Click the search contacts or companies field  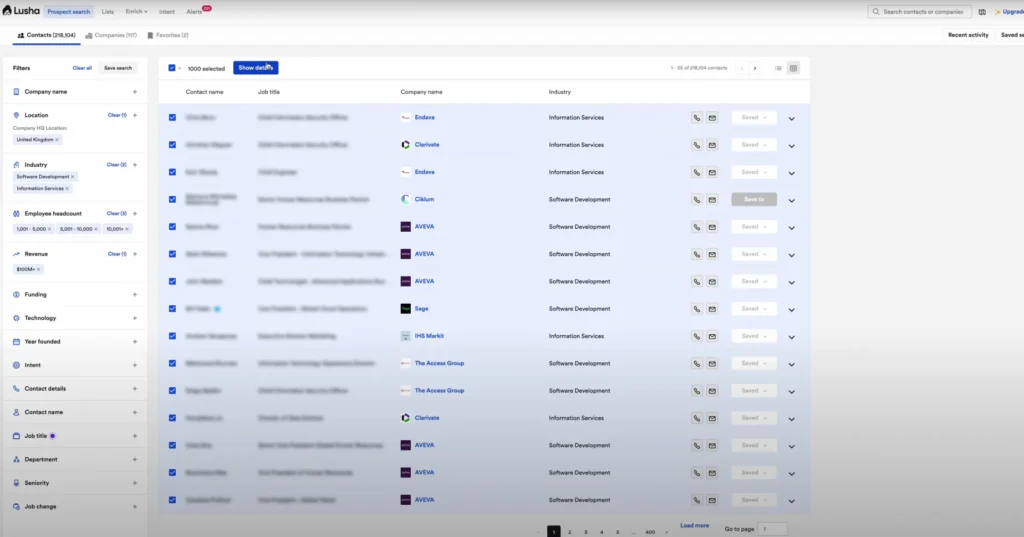pyautogui.click(x=920, y=12)
